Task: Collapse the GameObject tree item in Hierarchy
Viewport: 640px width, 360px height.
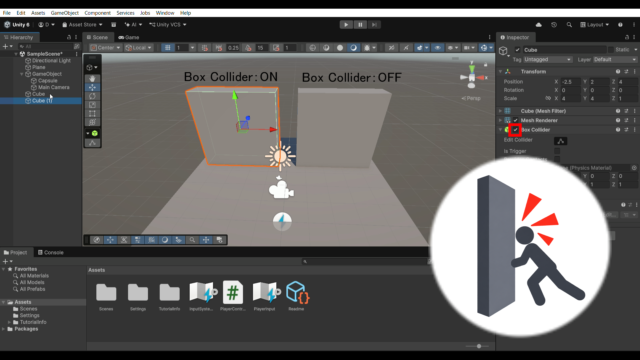Action: pyautogui.click(x=22, y=74)
